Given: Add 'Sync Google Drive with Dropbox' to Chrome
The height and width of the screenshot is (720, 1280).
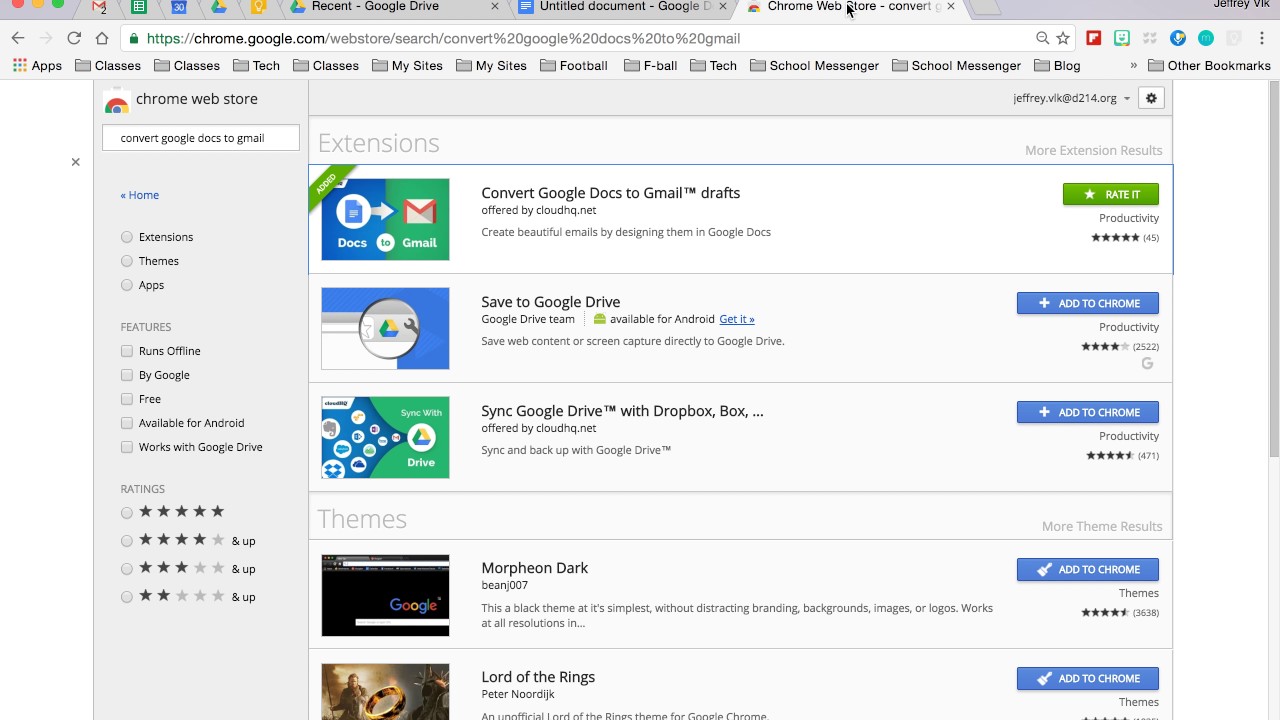Looking at the screenshot, I should click(1088, 412).
